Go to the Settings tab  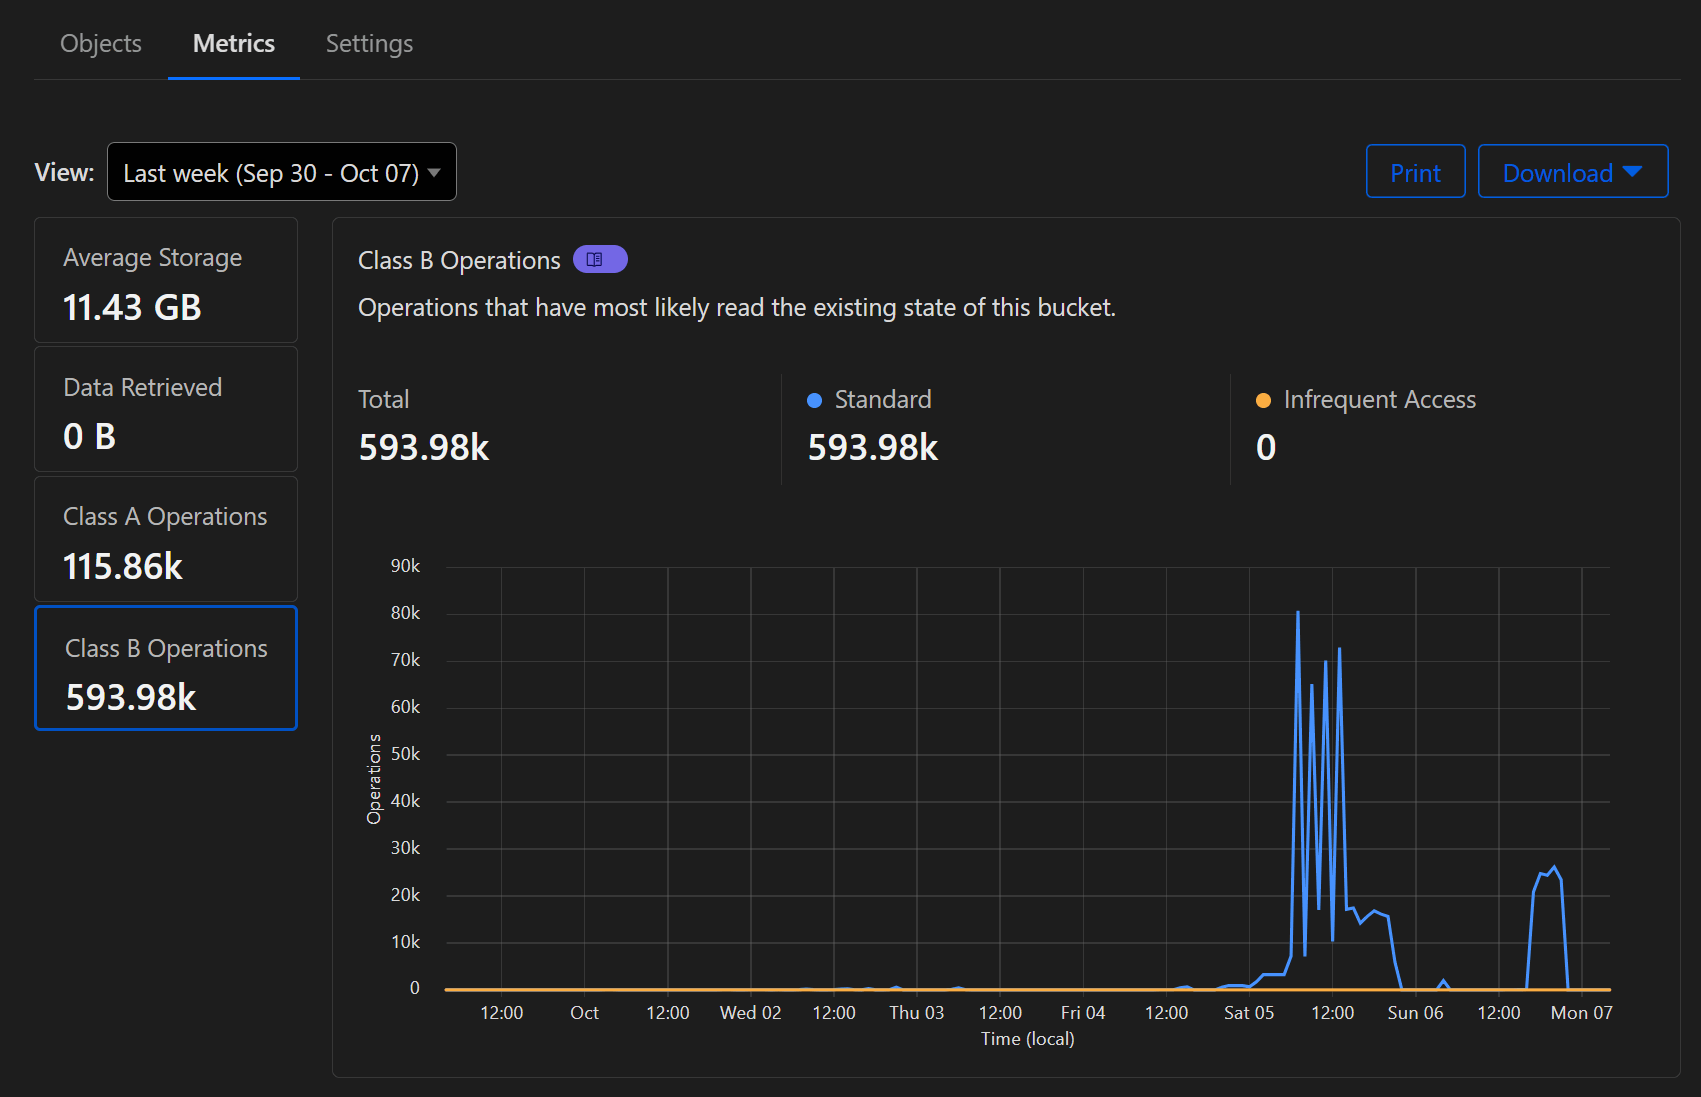[x=369, y=44]
